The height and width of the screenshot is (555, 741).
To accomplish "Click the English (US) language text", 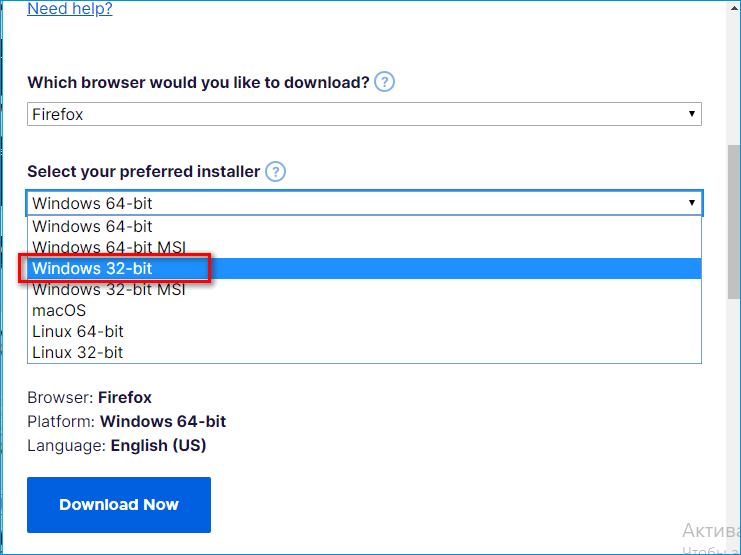I will tap(158, 446).
